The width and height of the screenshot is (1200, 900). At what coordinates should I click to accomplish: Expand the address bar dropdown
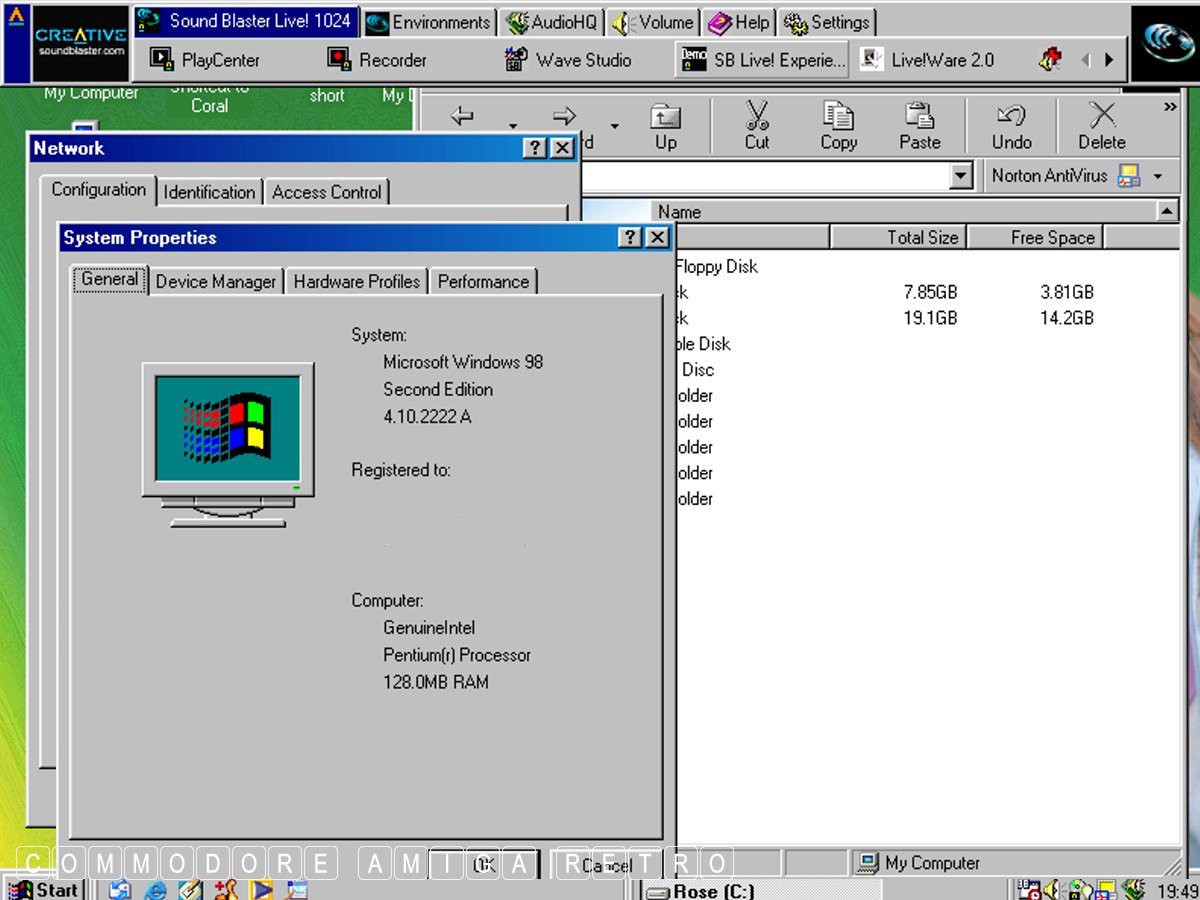[x=961, y=177]
